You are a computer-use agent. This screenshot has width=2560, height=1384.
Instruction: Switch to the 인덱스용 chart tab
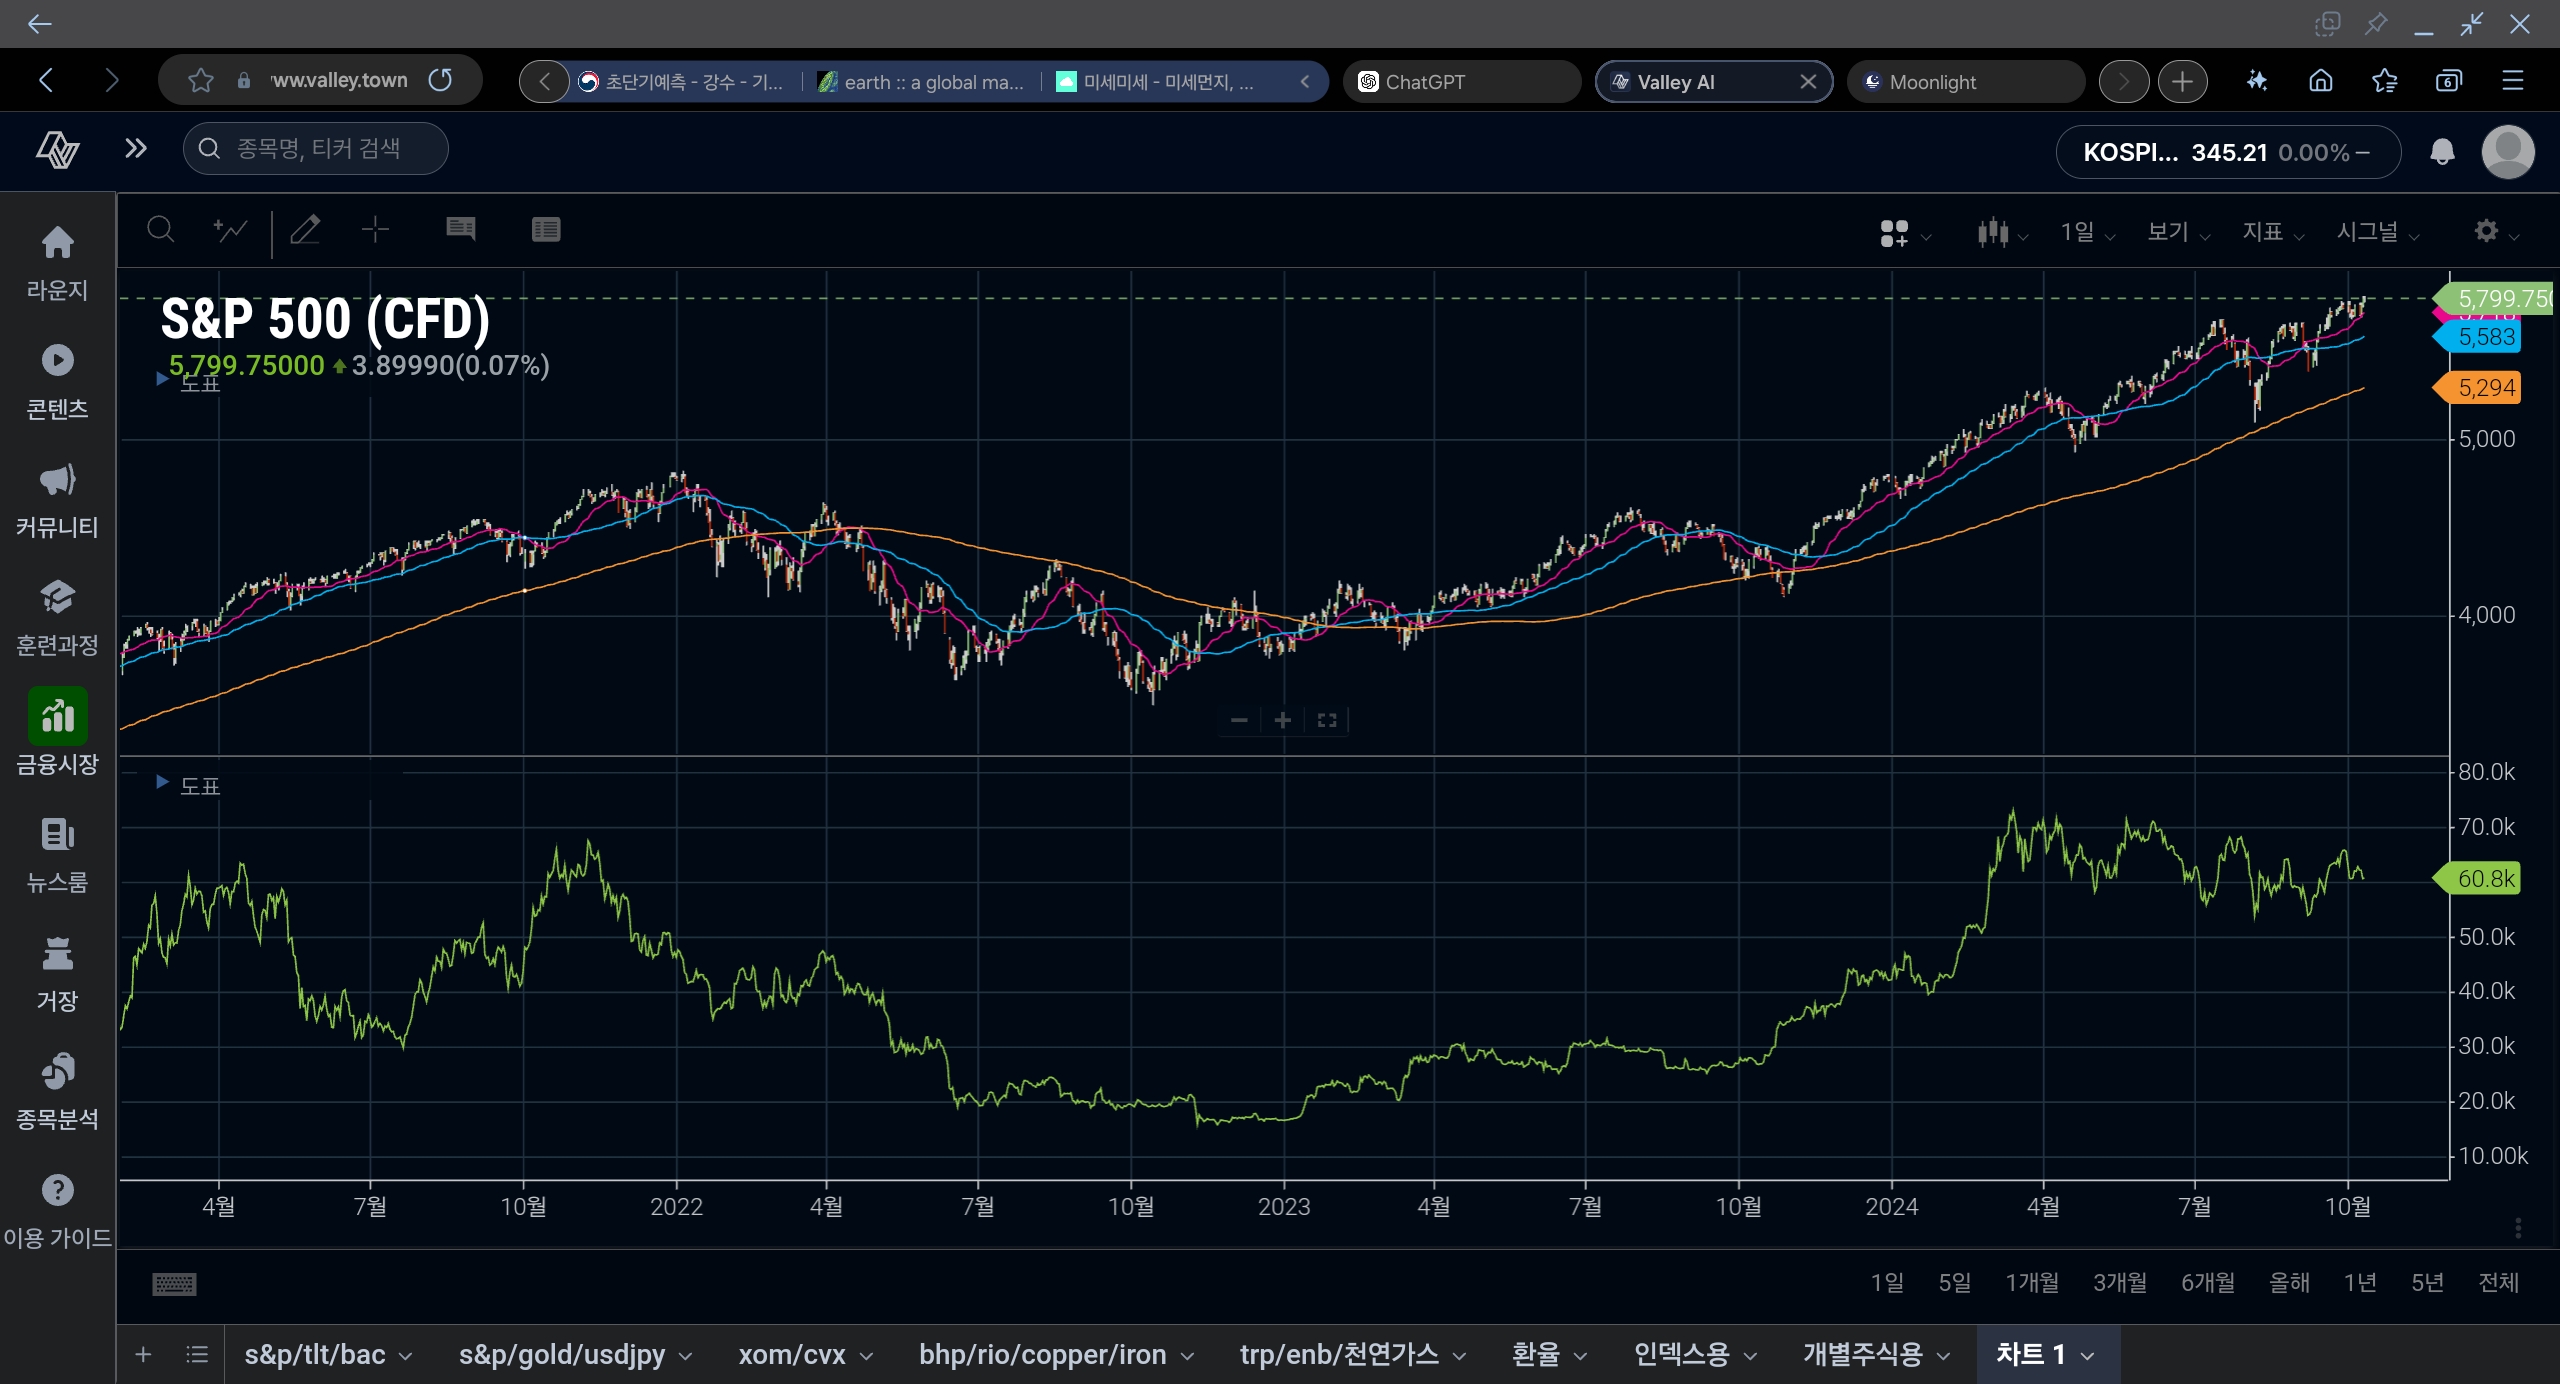1695,1355
